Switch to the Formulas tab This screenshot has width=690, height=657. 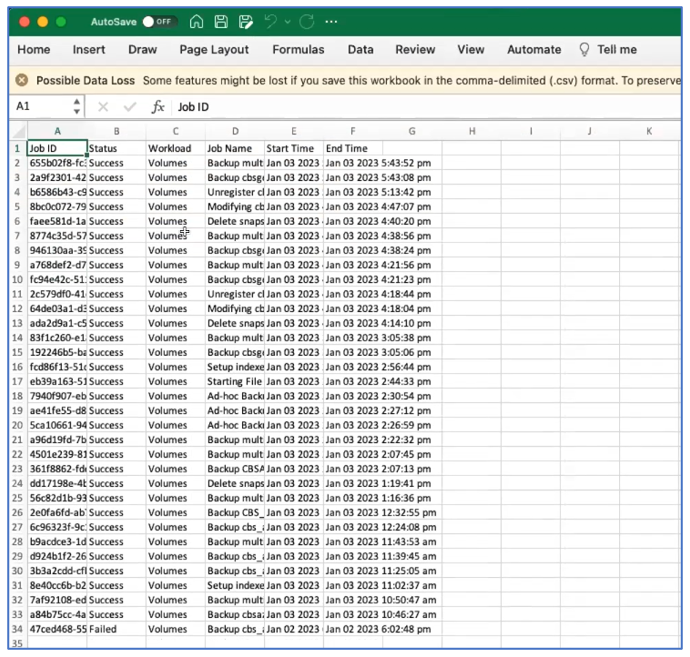click(x=298, y=49)
